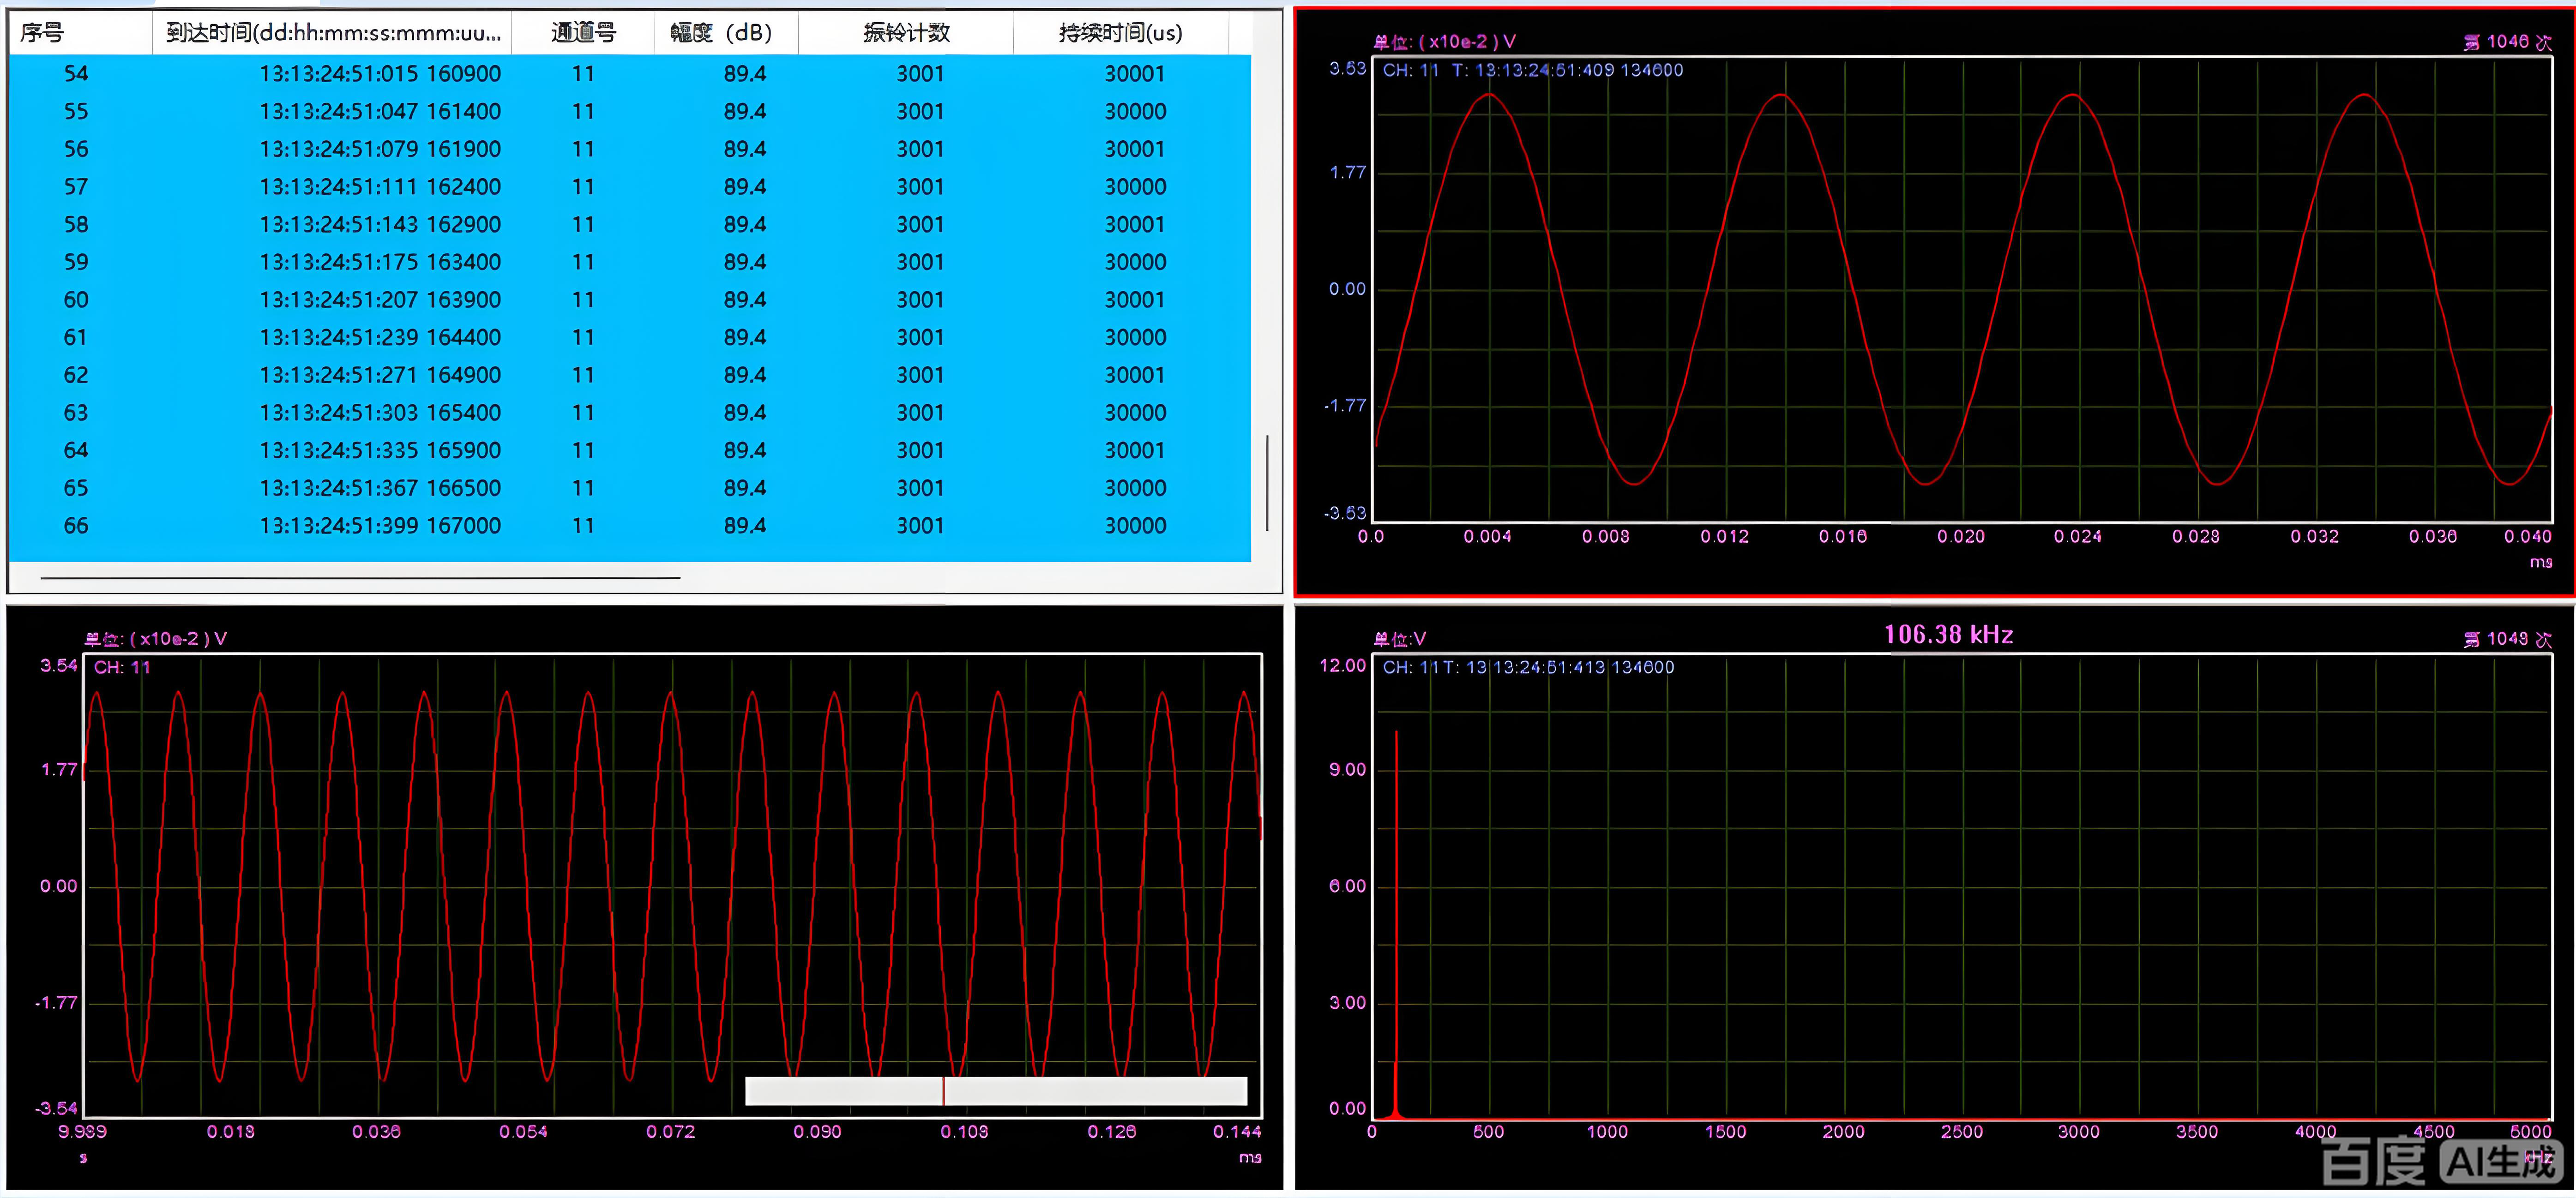2576x1198 pixels.
Task: Click the 第 1046 次 counter label
Action: 2507,42
